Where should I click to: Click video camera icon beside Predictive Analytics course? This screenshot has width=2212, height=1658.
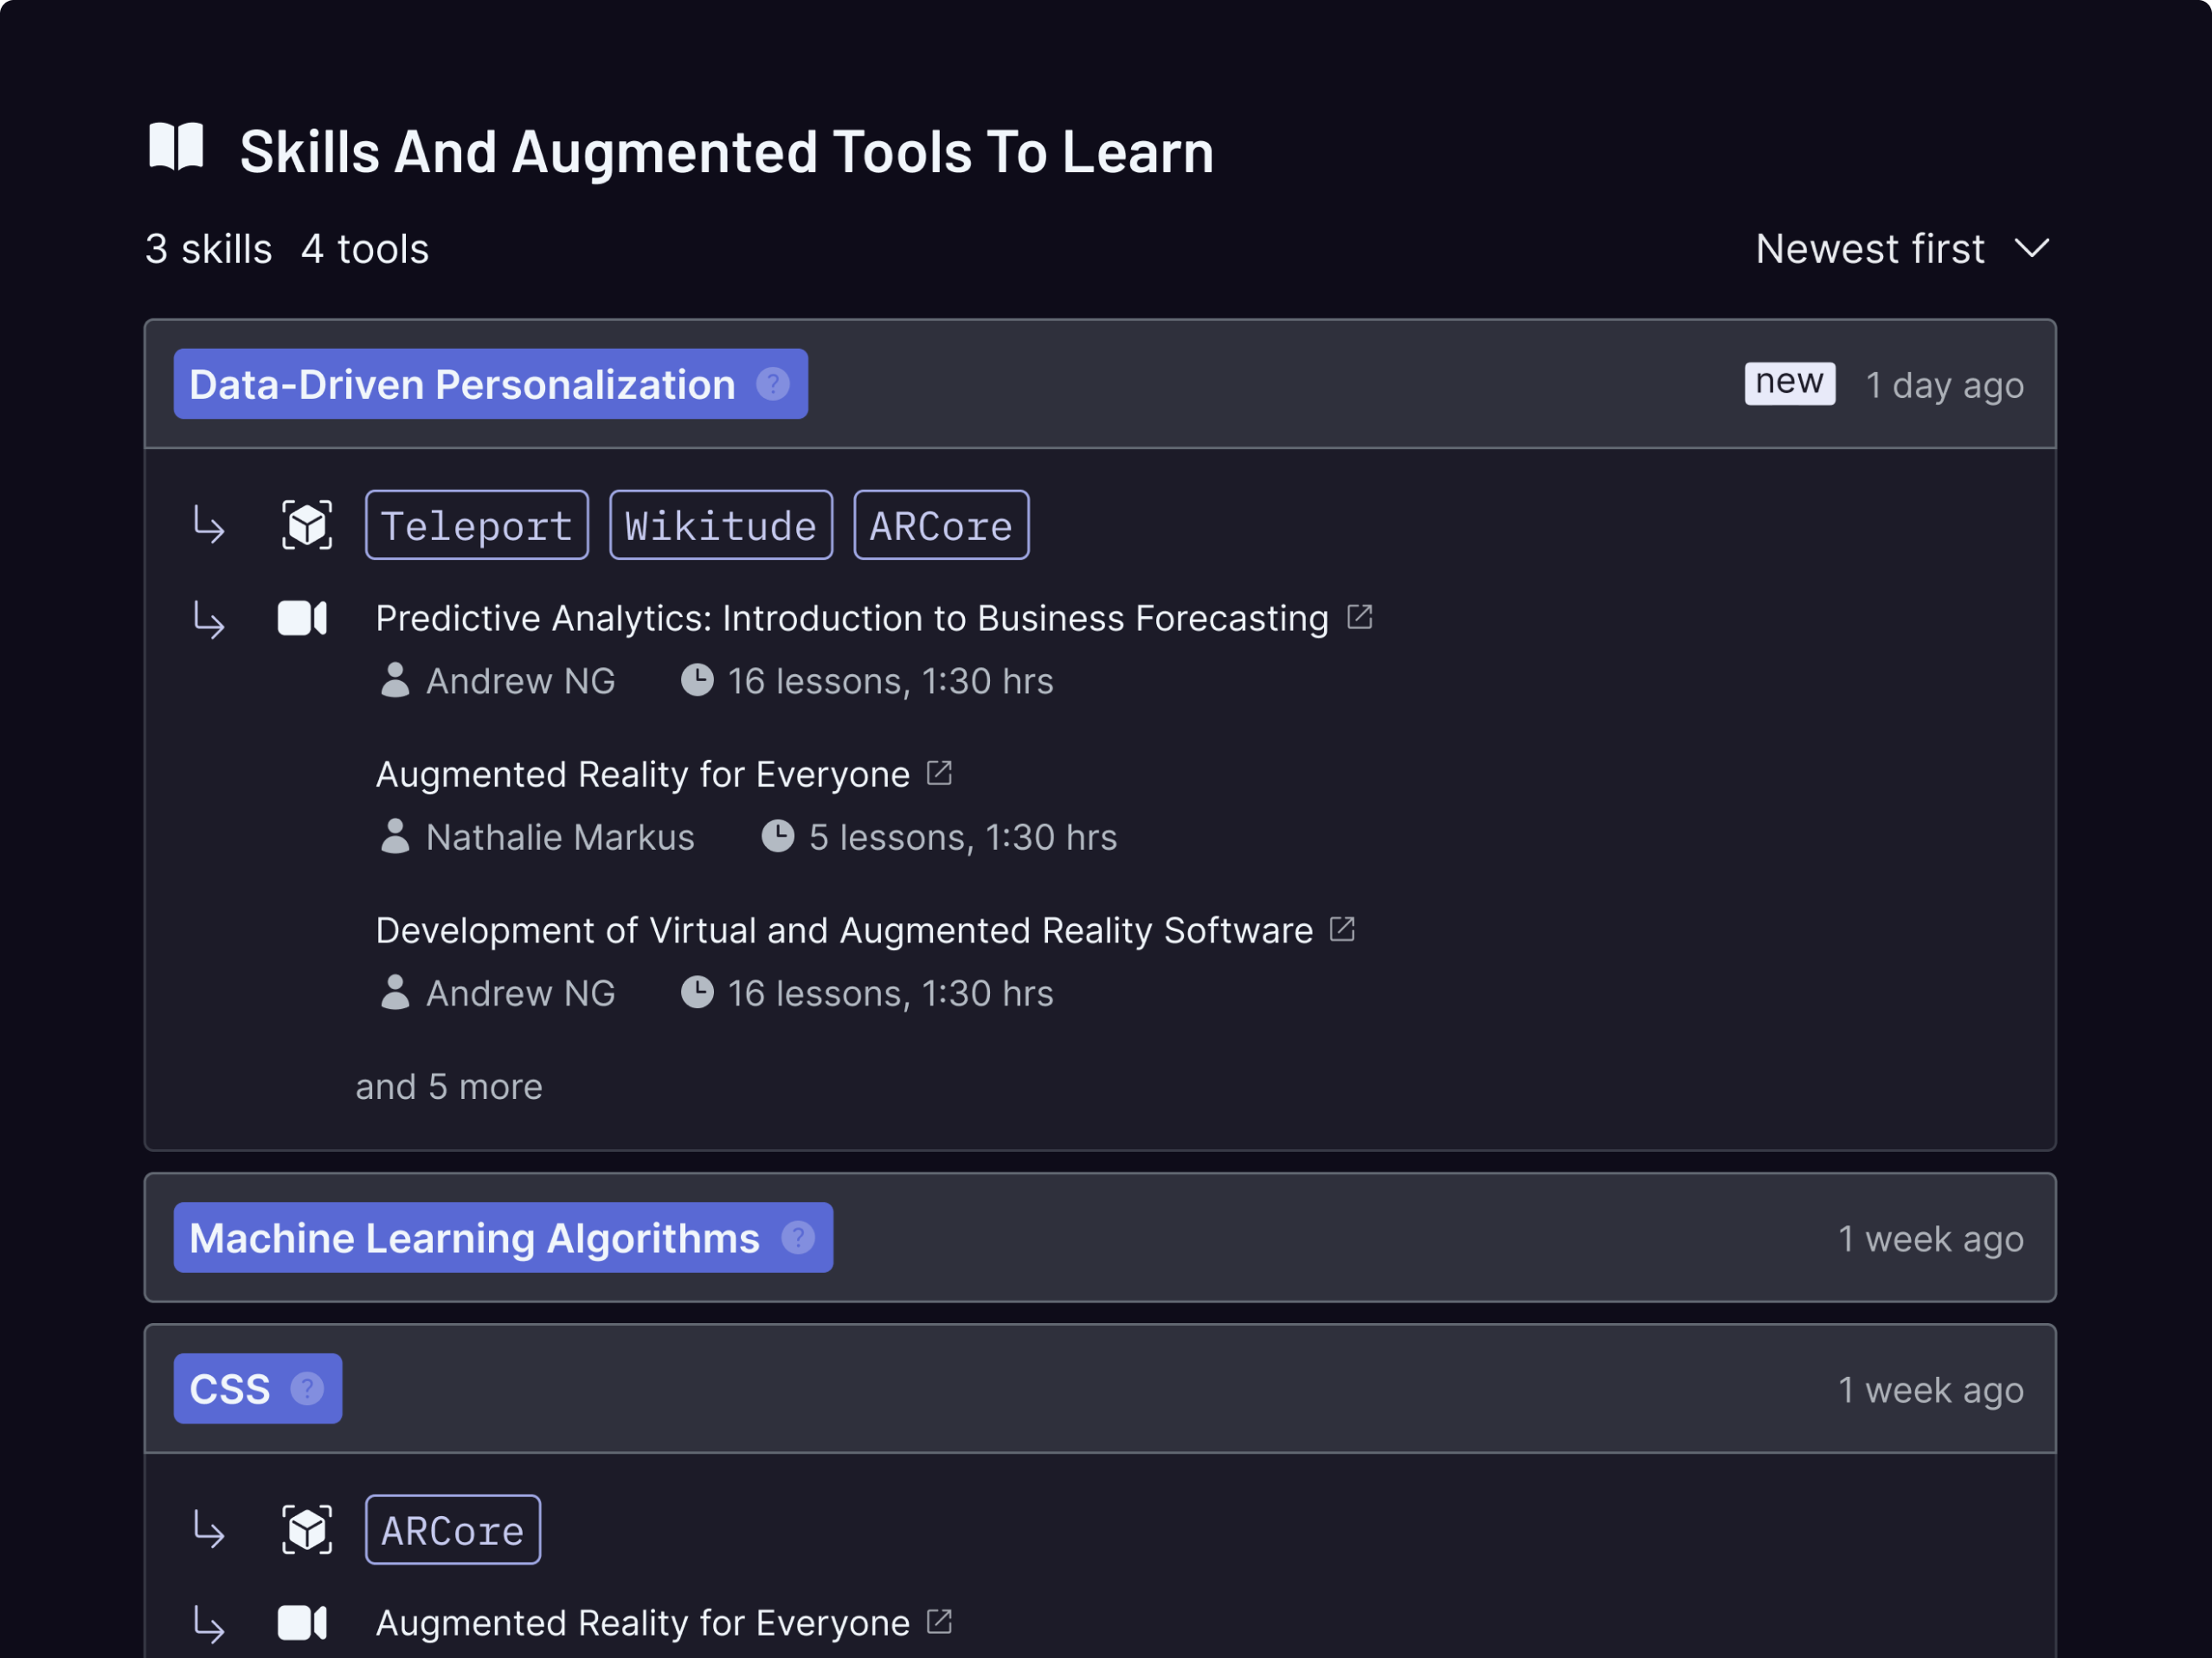coord(302,619)
